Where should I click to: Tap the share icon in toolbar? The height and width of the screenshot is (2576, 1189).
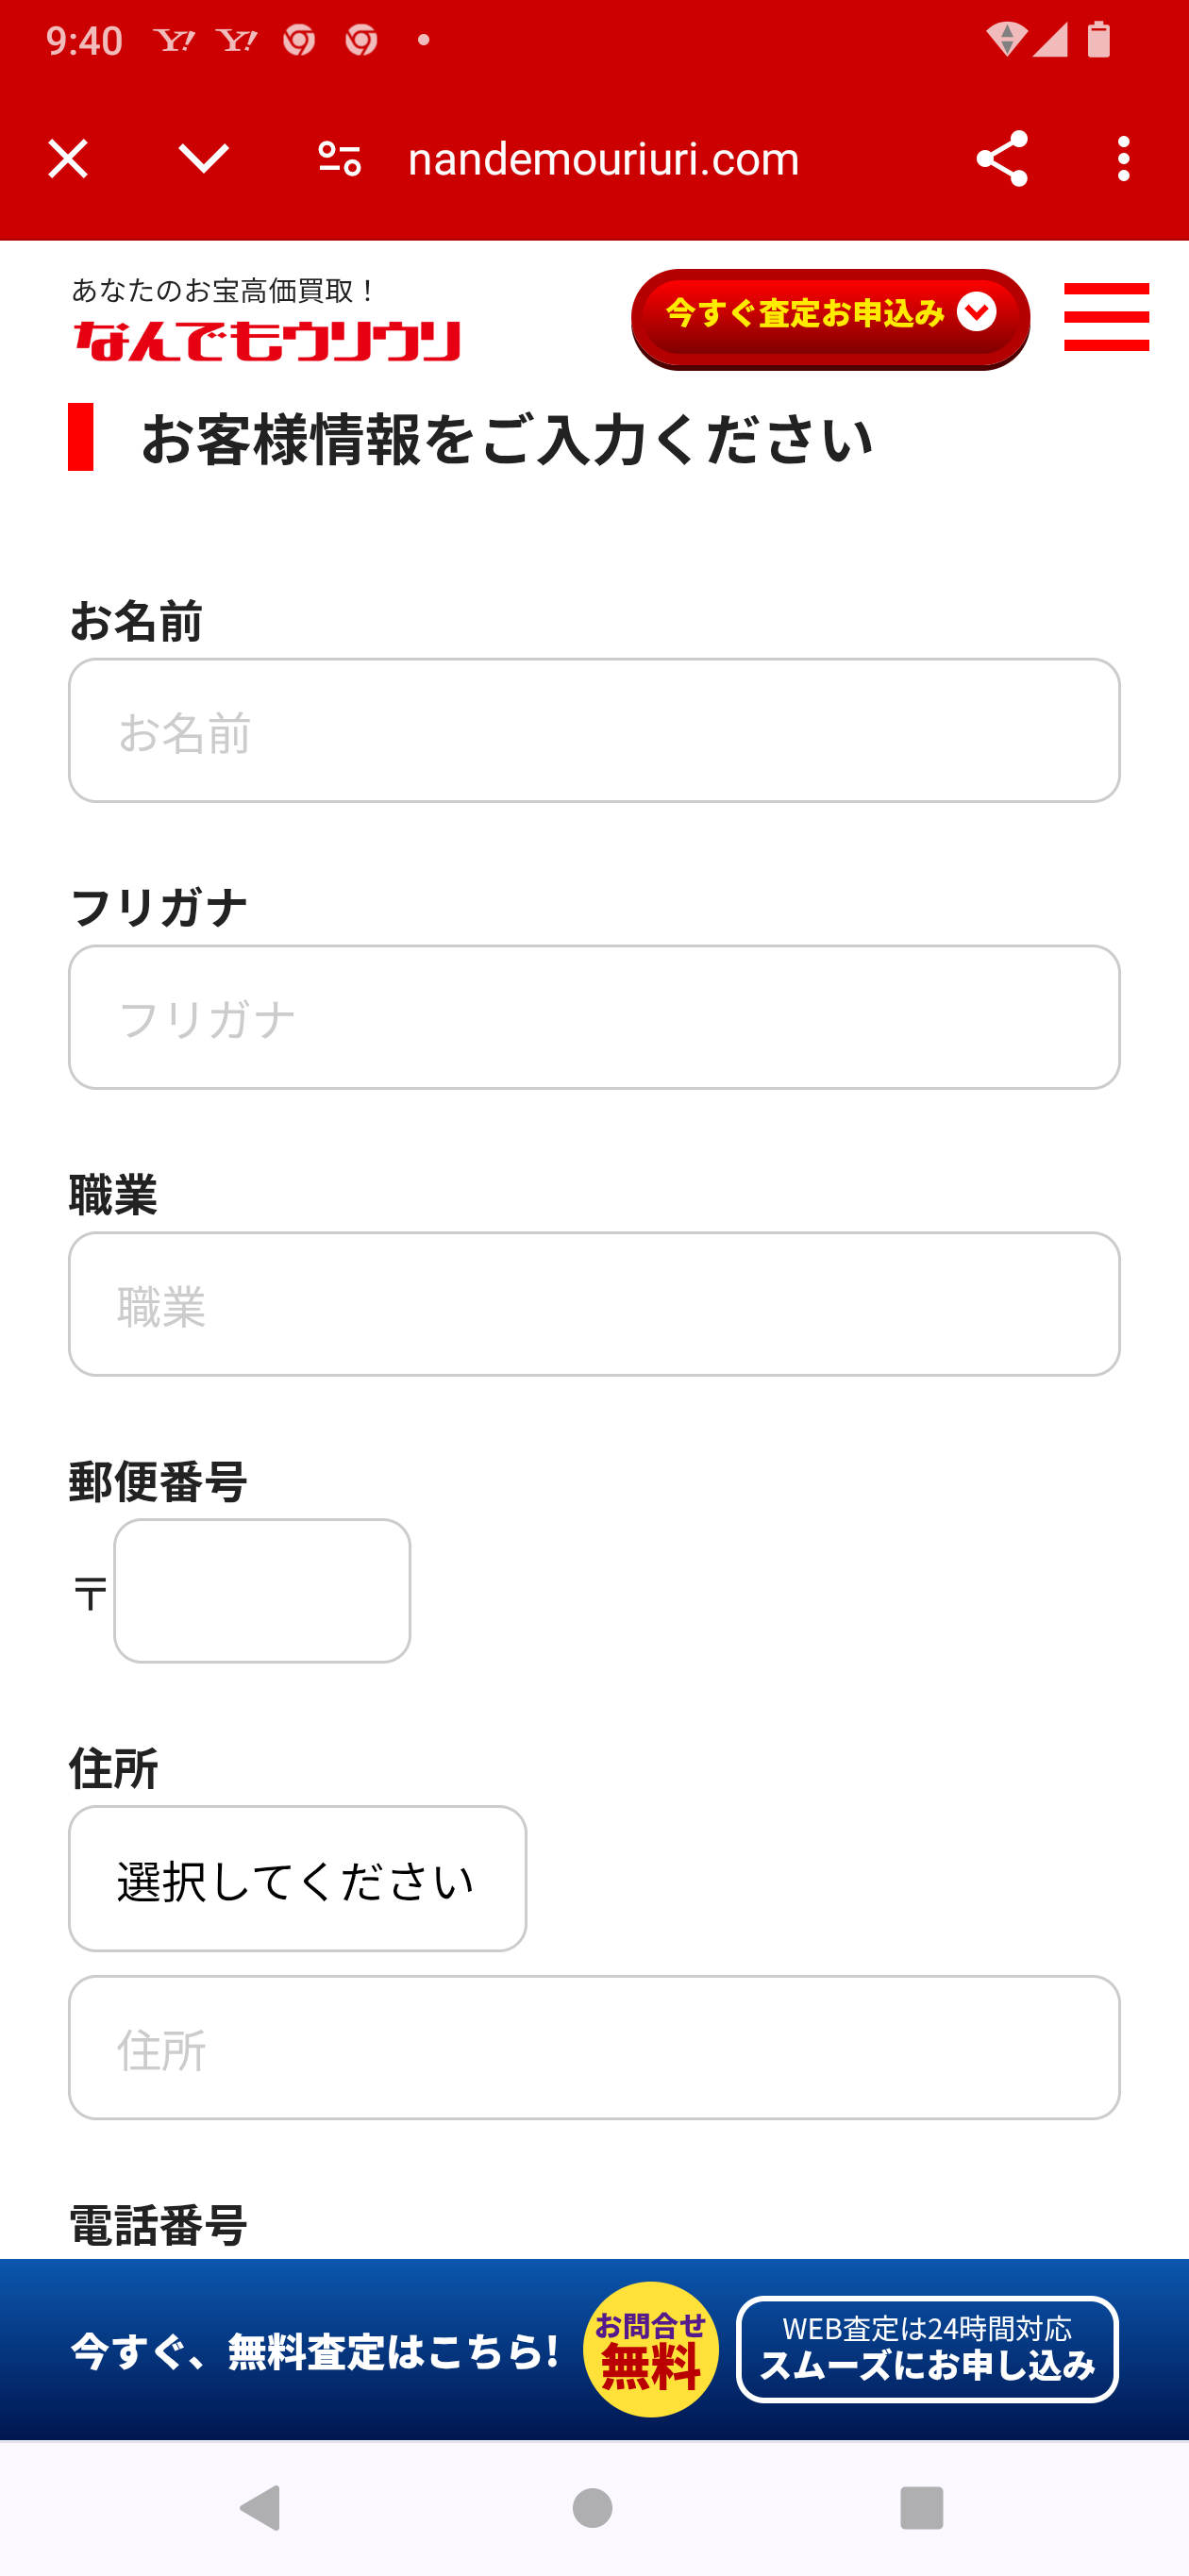click(x=1001, y=159)
